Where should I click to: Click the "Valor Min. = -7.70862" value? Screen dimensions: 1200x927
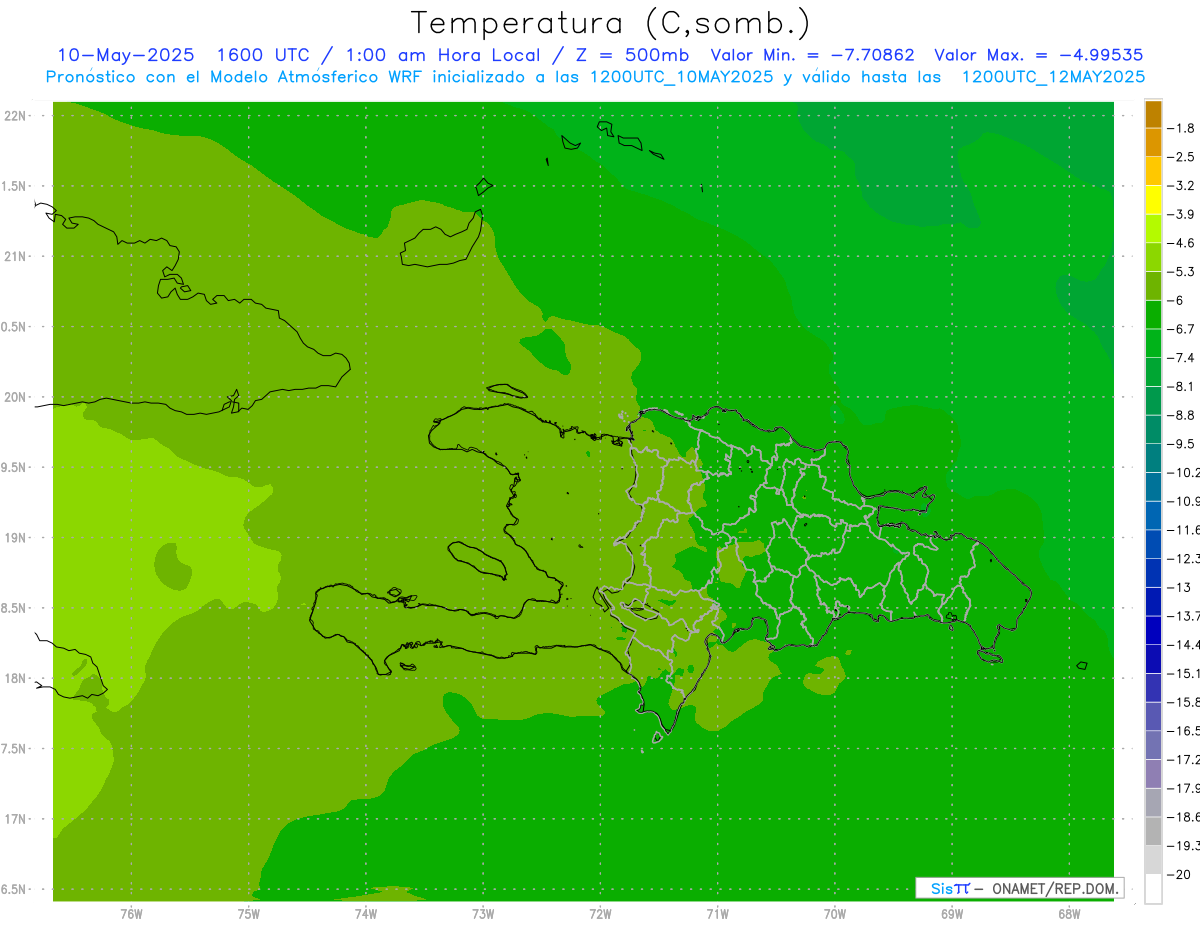tap(814, 55)
